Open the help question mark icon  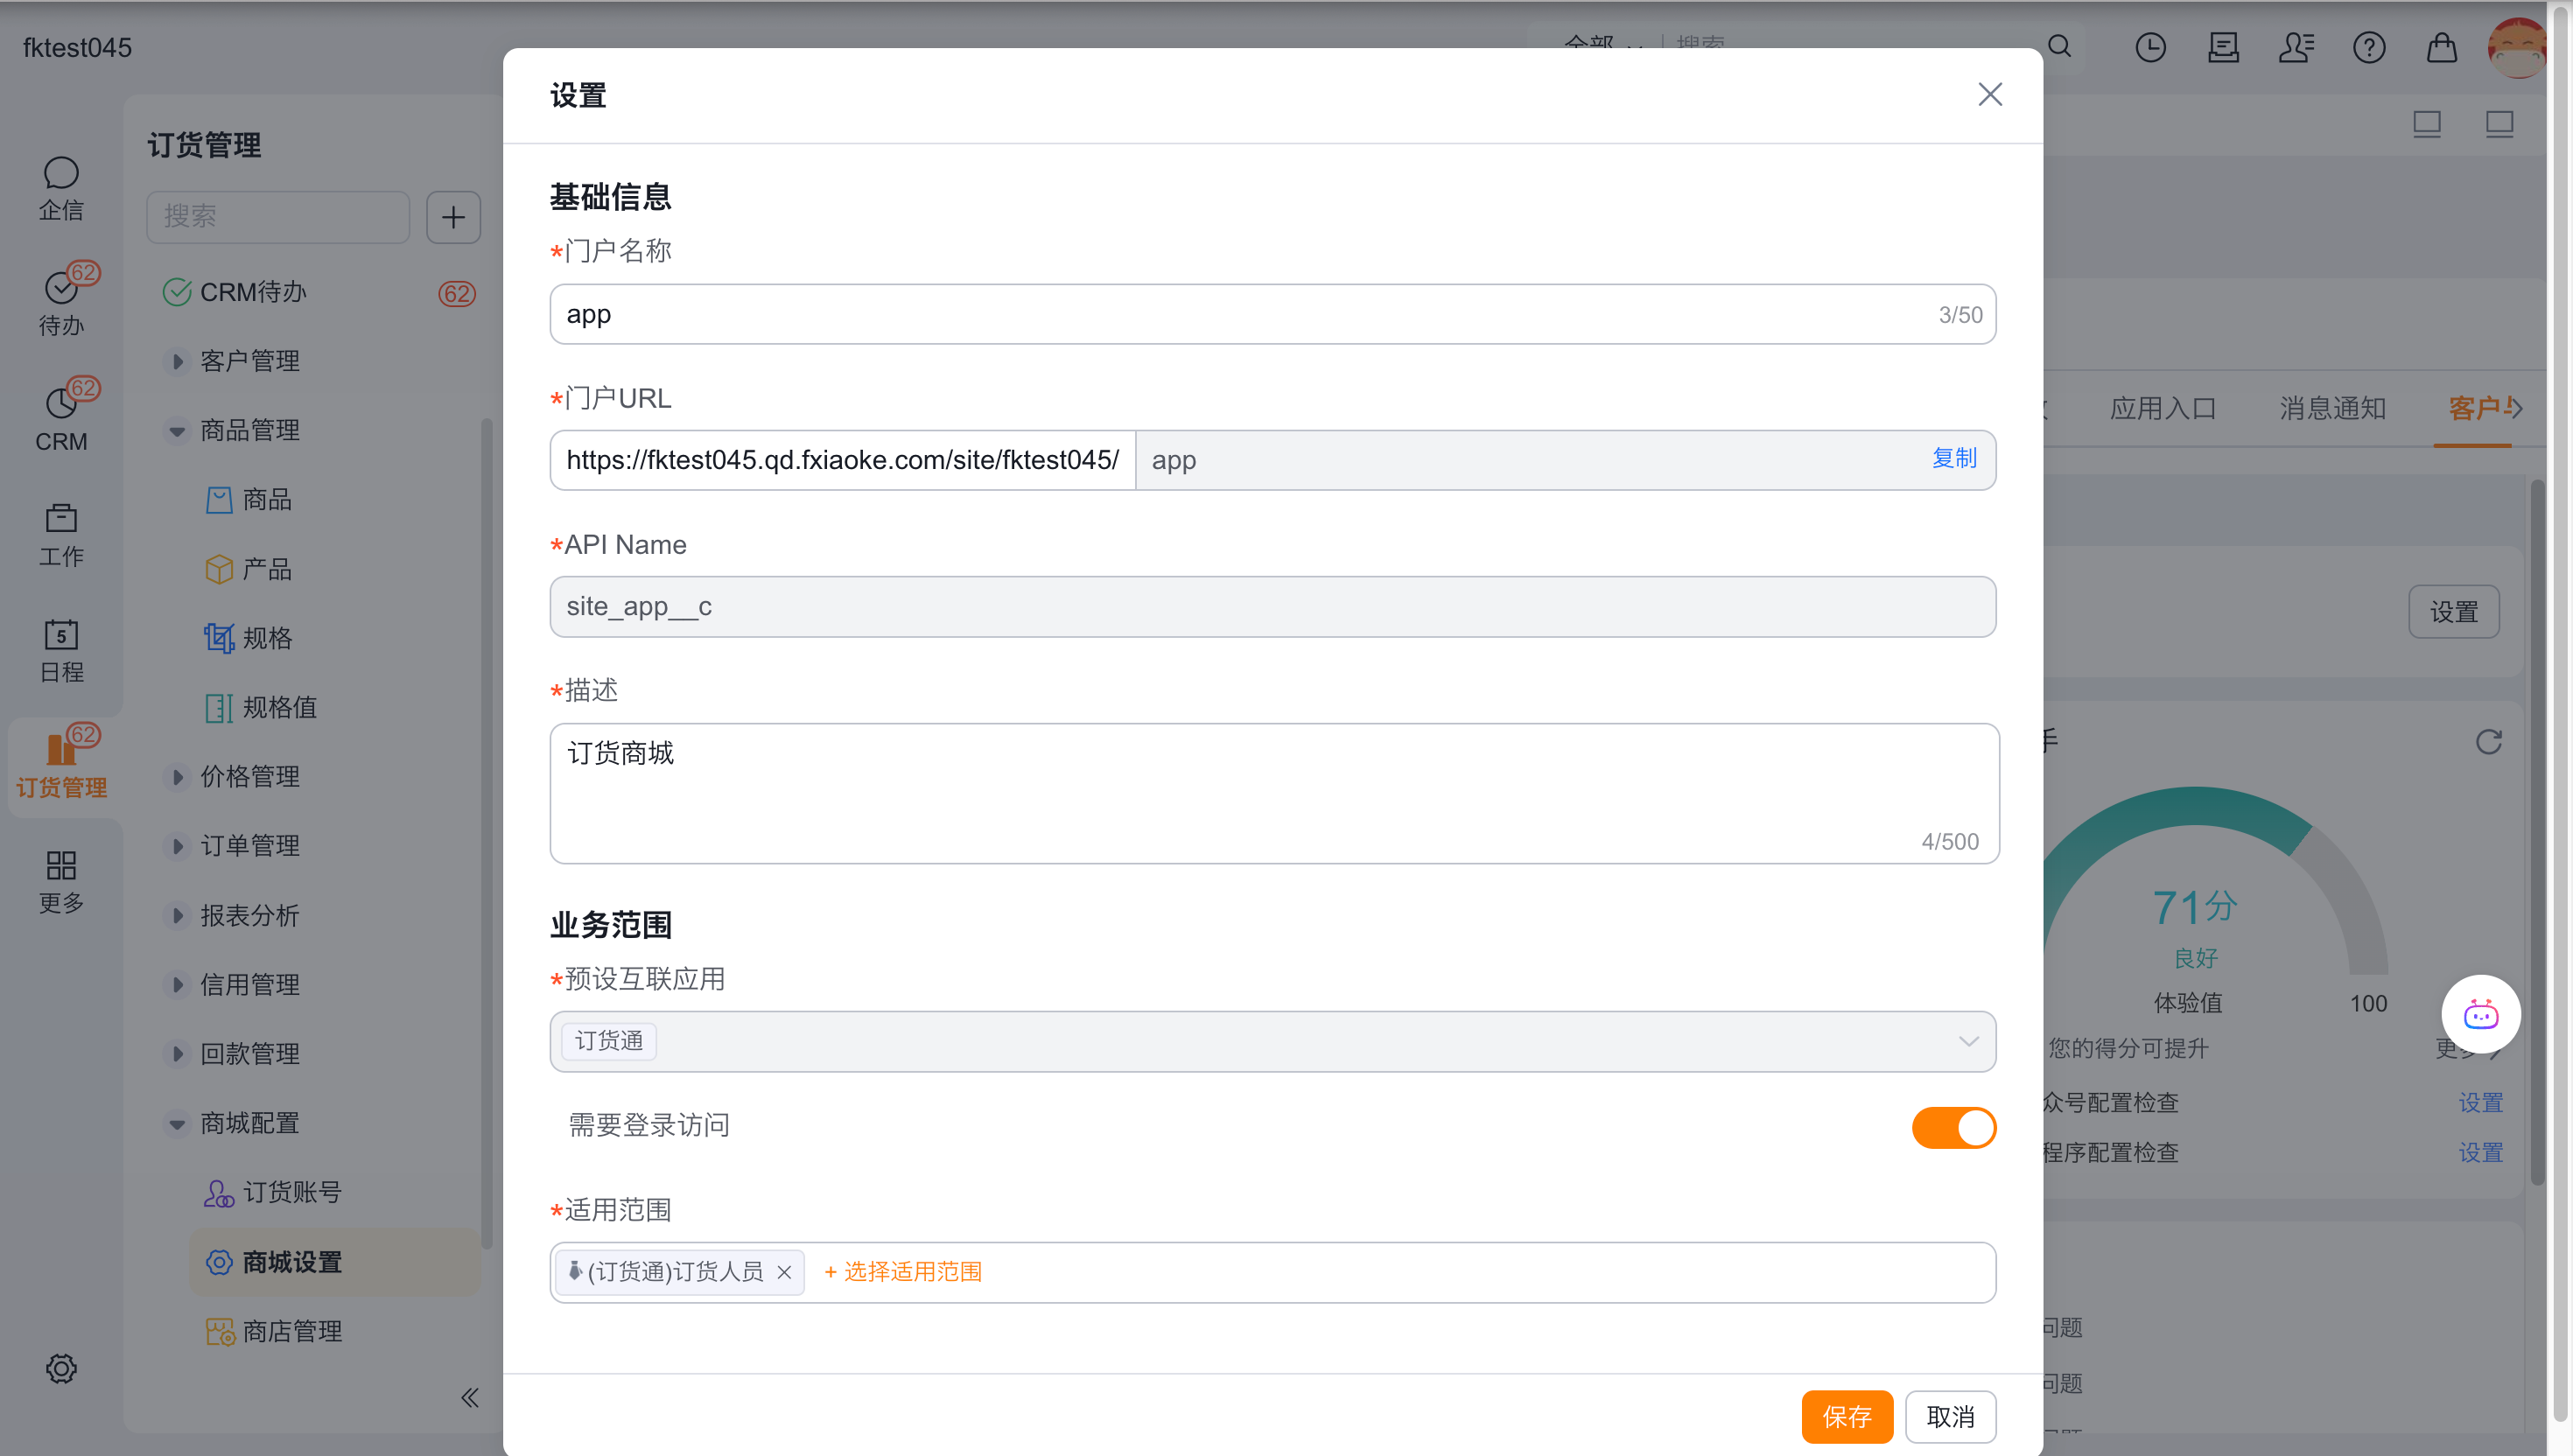coord(2368,47)
